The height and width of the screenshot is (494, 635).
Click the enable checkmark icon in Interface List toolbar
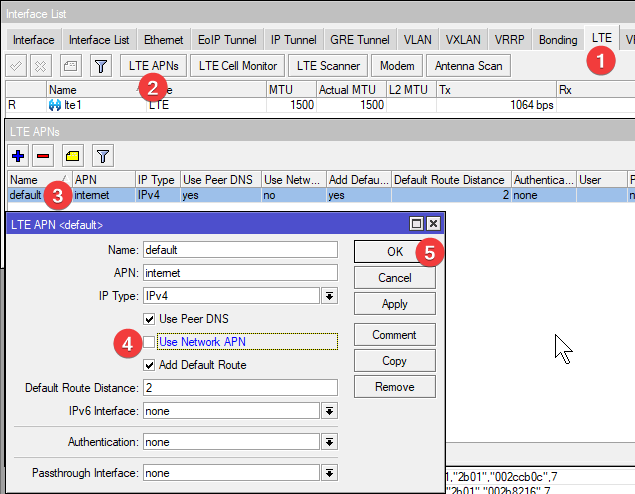(x=16, y=66)
